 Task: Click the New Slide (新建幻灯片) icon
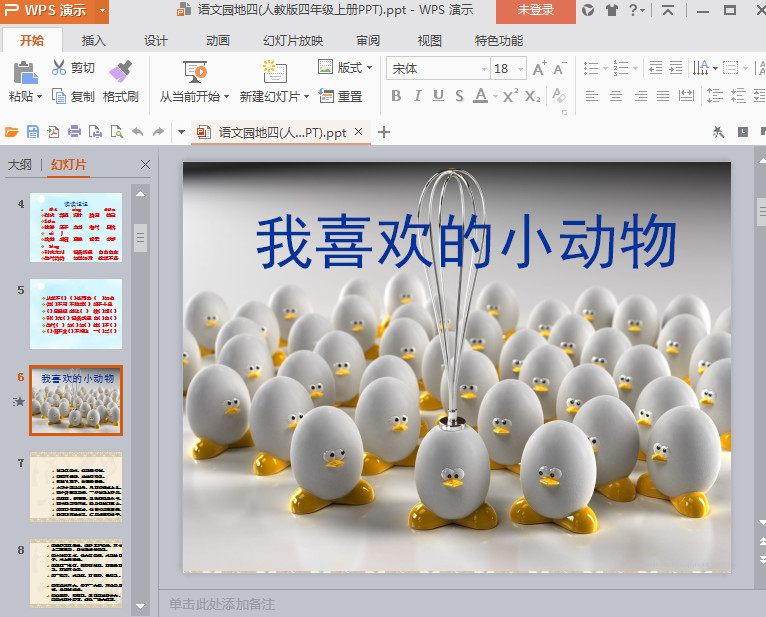(x=274, y=72)
